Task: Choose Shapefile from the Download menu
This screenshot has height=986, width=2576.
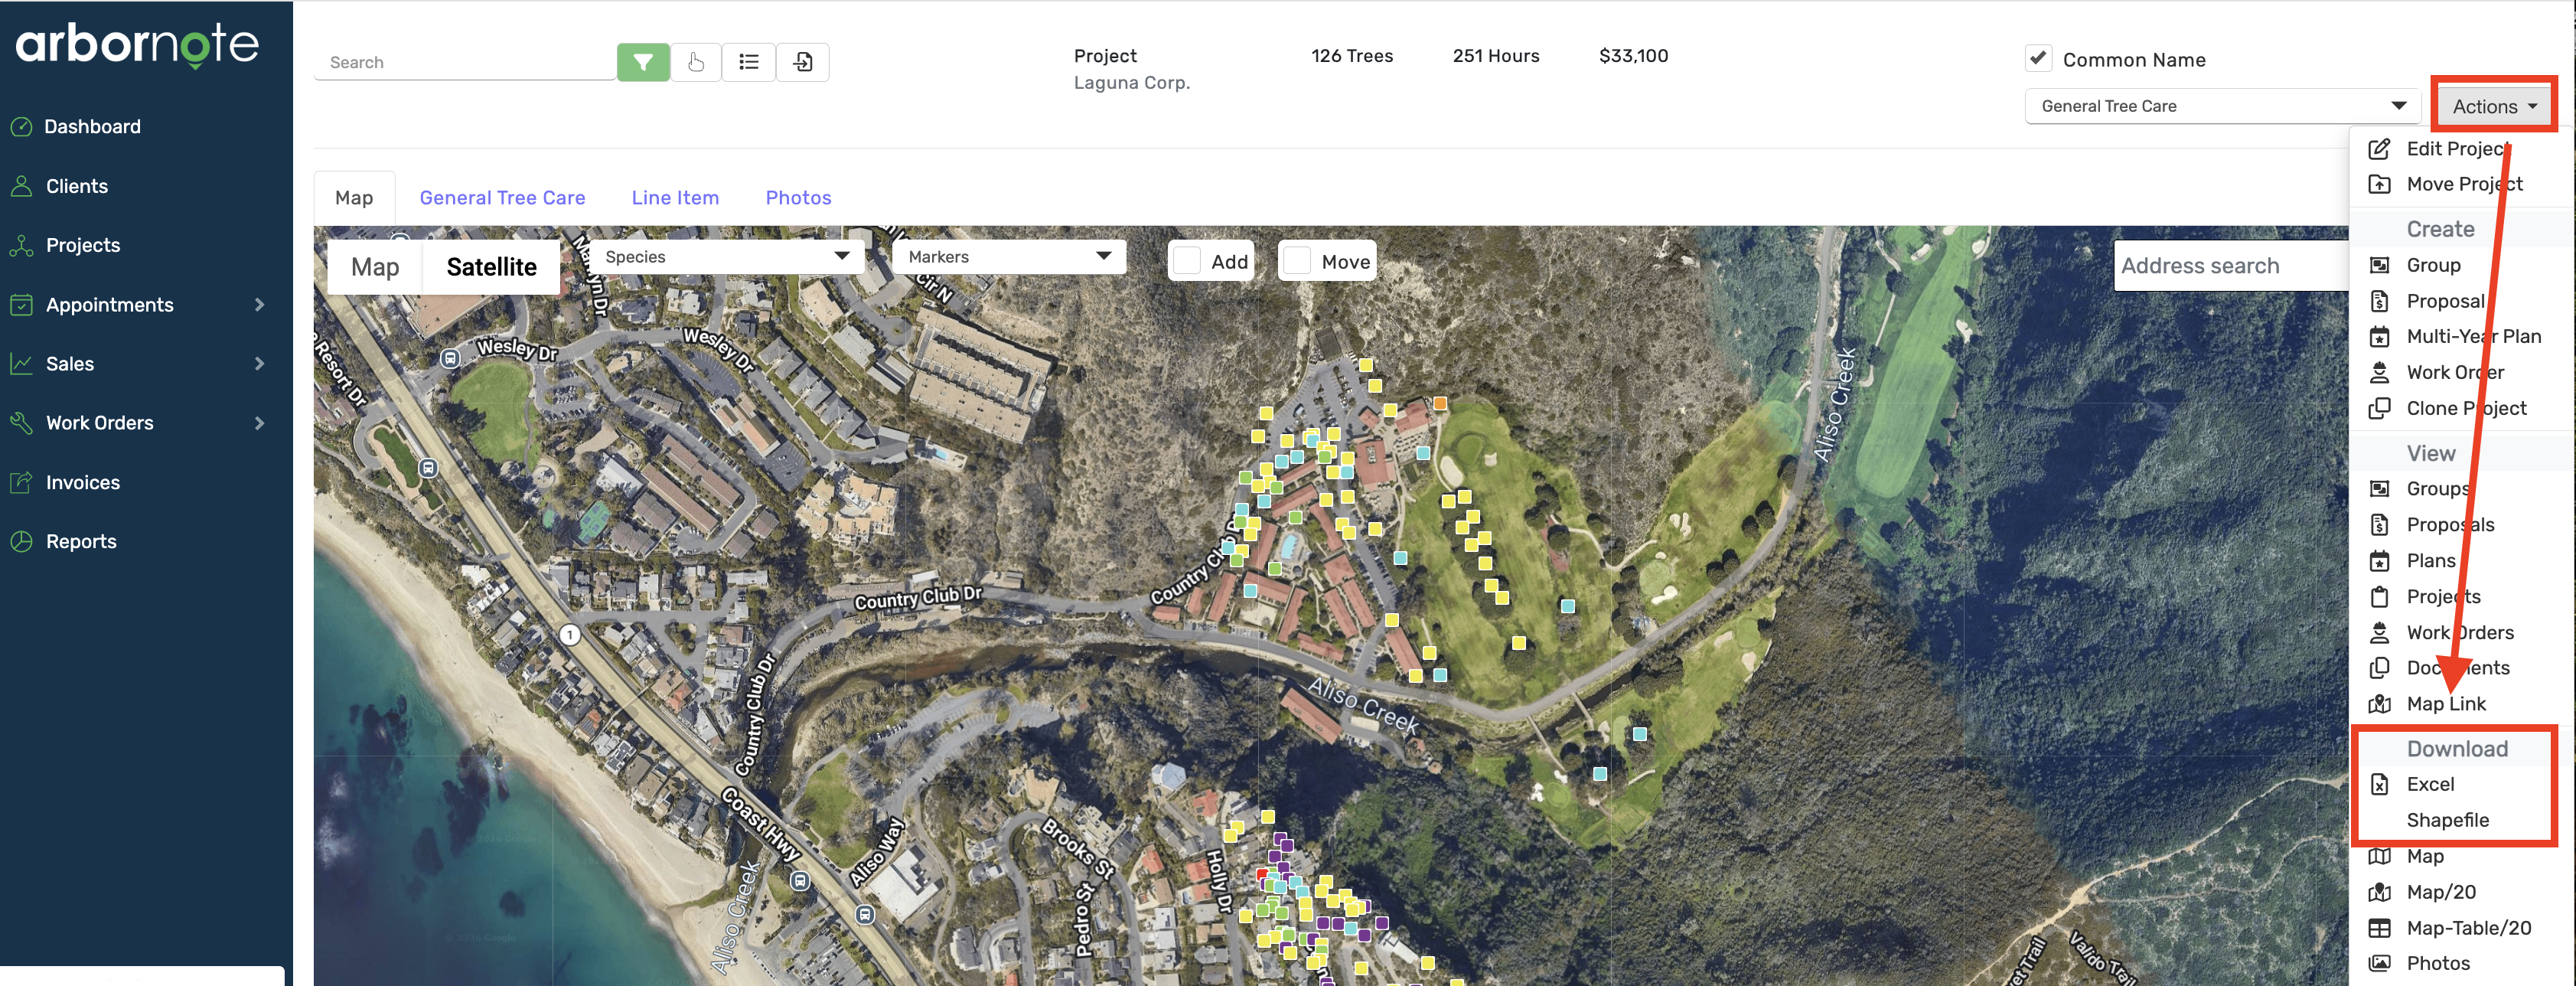Action: coord(2447,820)
